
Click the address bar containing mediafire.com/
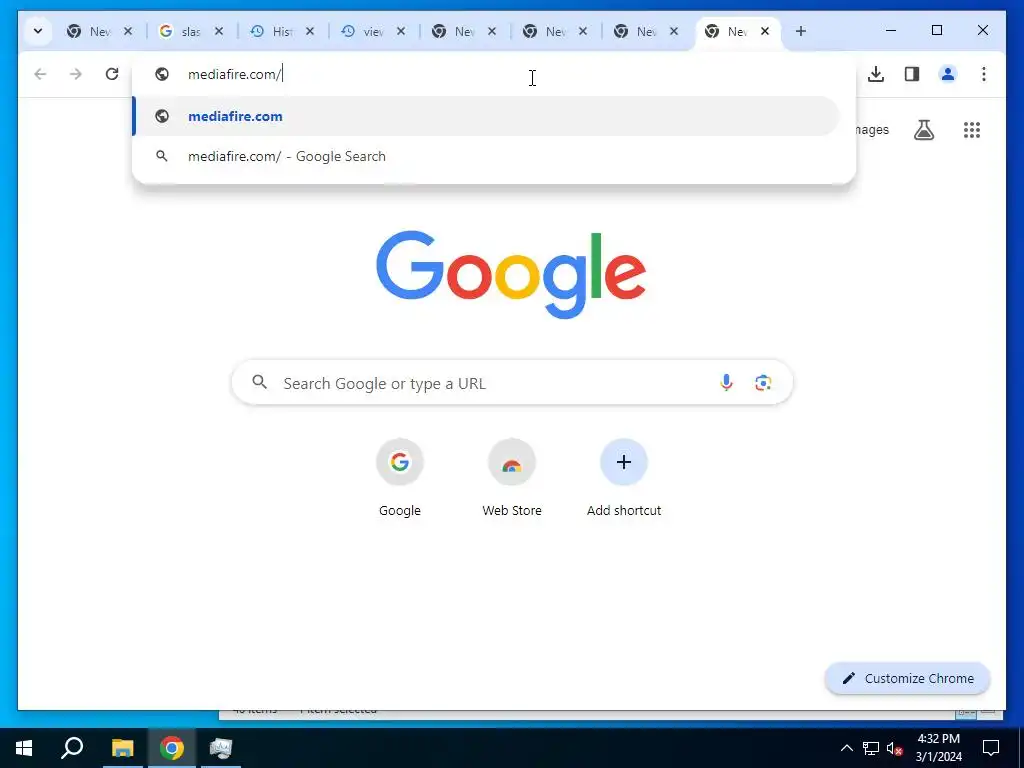[494, 74]
